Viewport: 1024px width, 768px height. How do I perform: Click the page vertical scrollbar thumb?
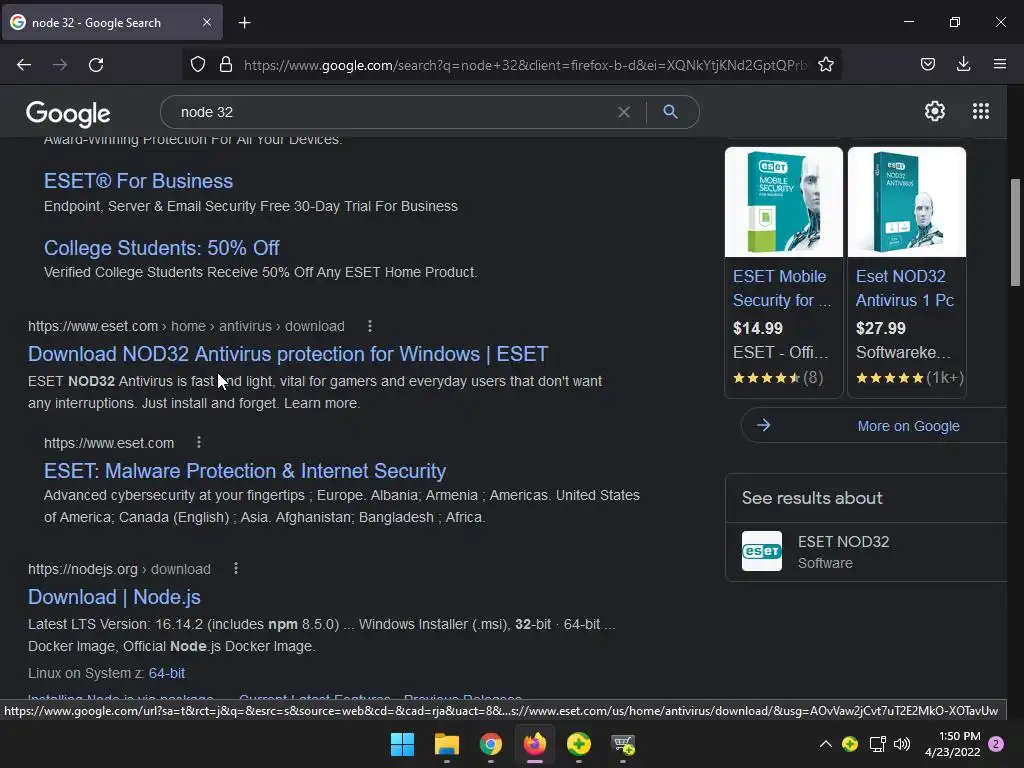click(x=1015, y=232)
